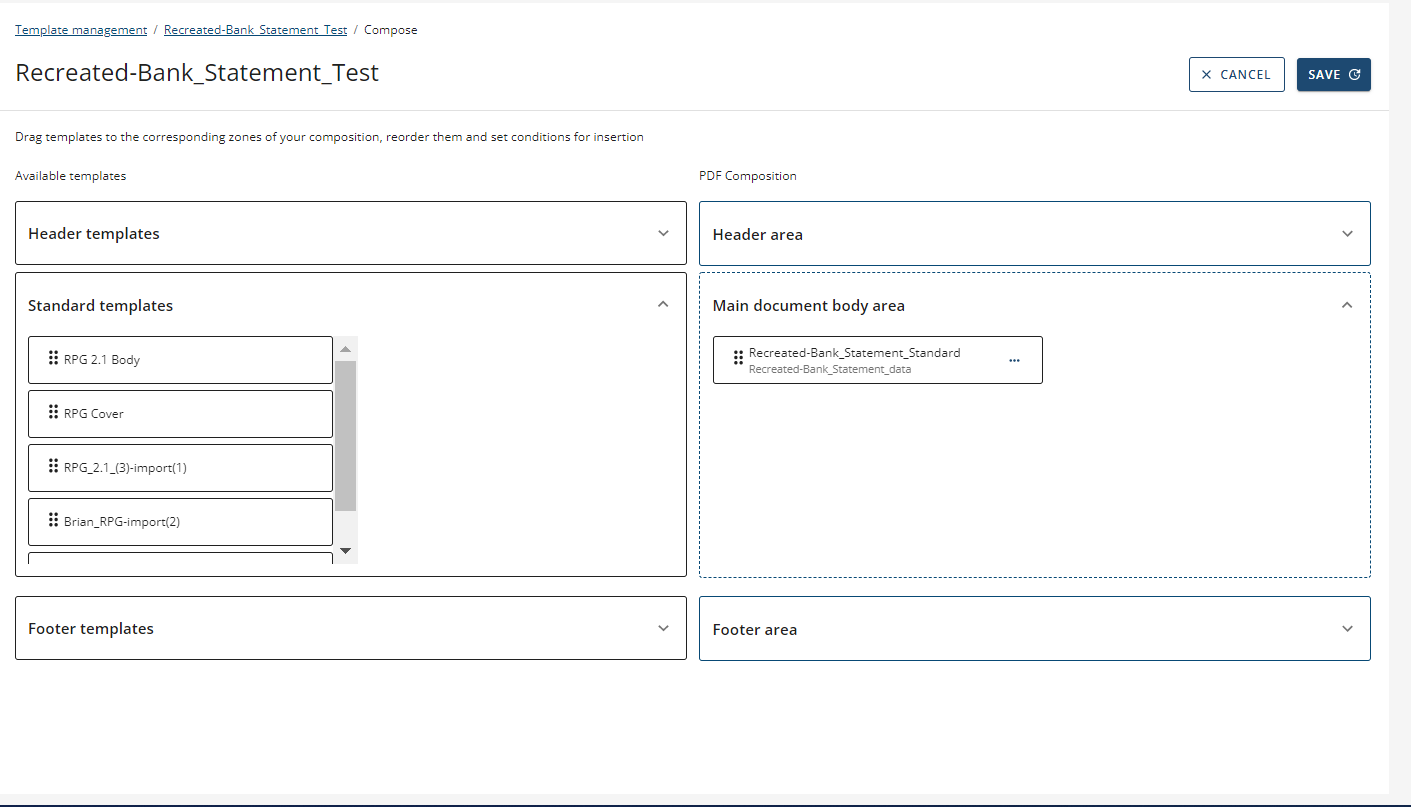Click drag handle of RPG_2.1_(3)-import(1) template
1411x807 pixels.
pyautogui.click(x=53, y=466)
